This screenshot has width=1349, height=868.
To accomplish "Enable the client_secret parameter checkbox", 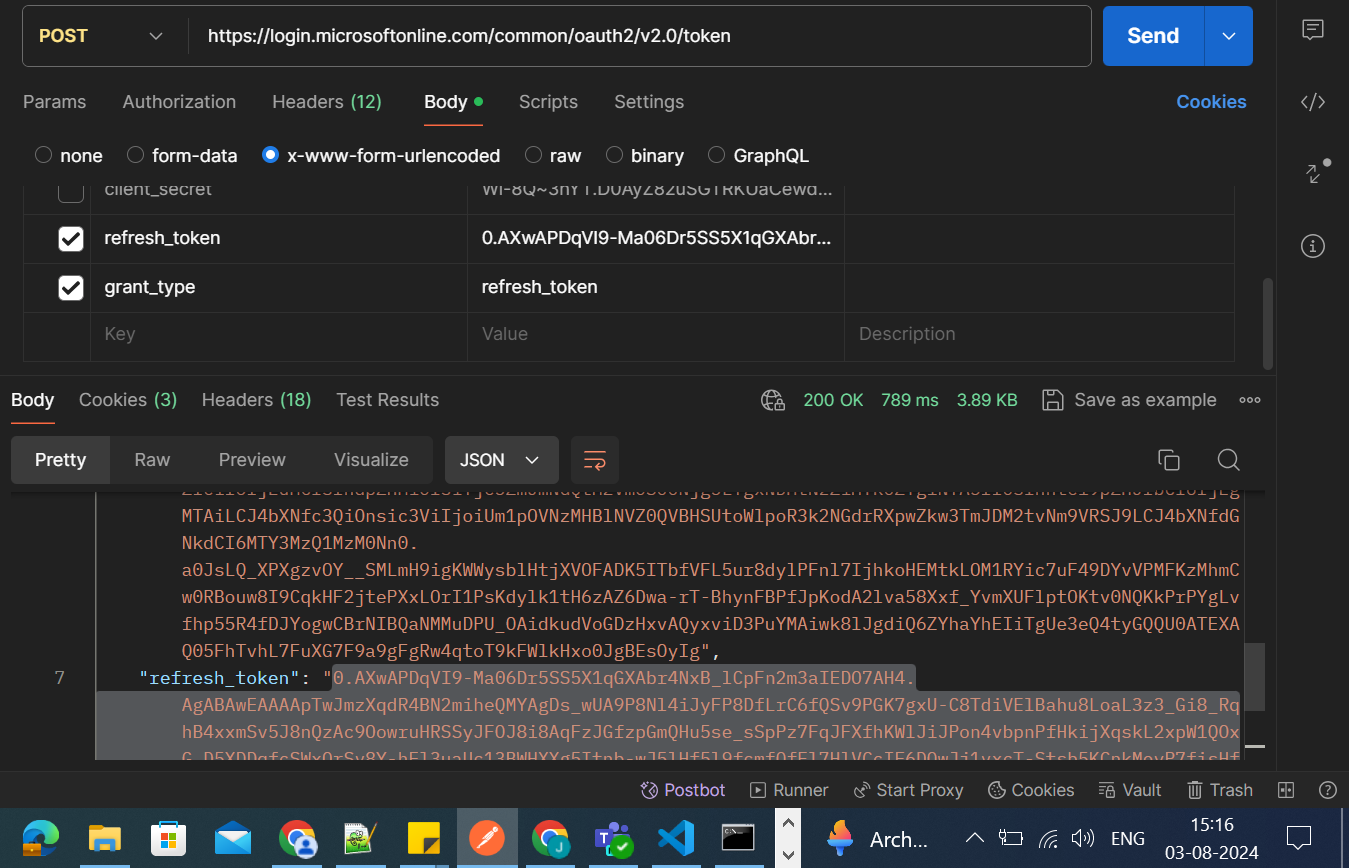I will click(x=70, y=191).
